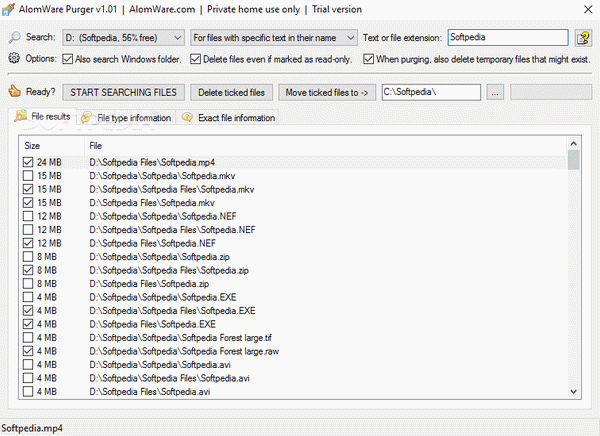Toggle Delete files even if marked as read-only

pos(196,59)
